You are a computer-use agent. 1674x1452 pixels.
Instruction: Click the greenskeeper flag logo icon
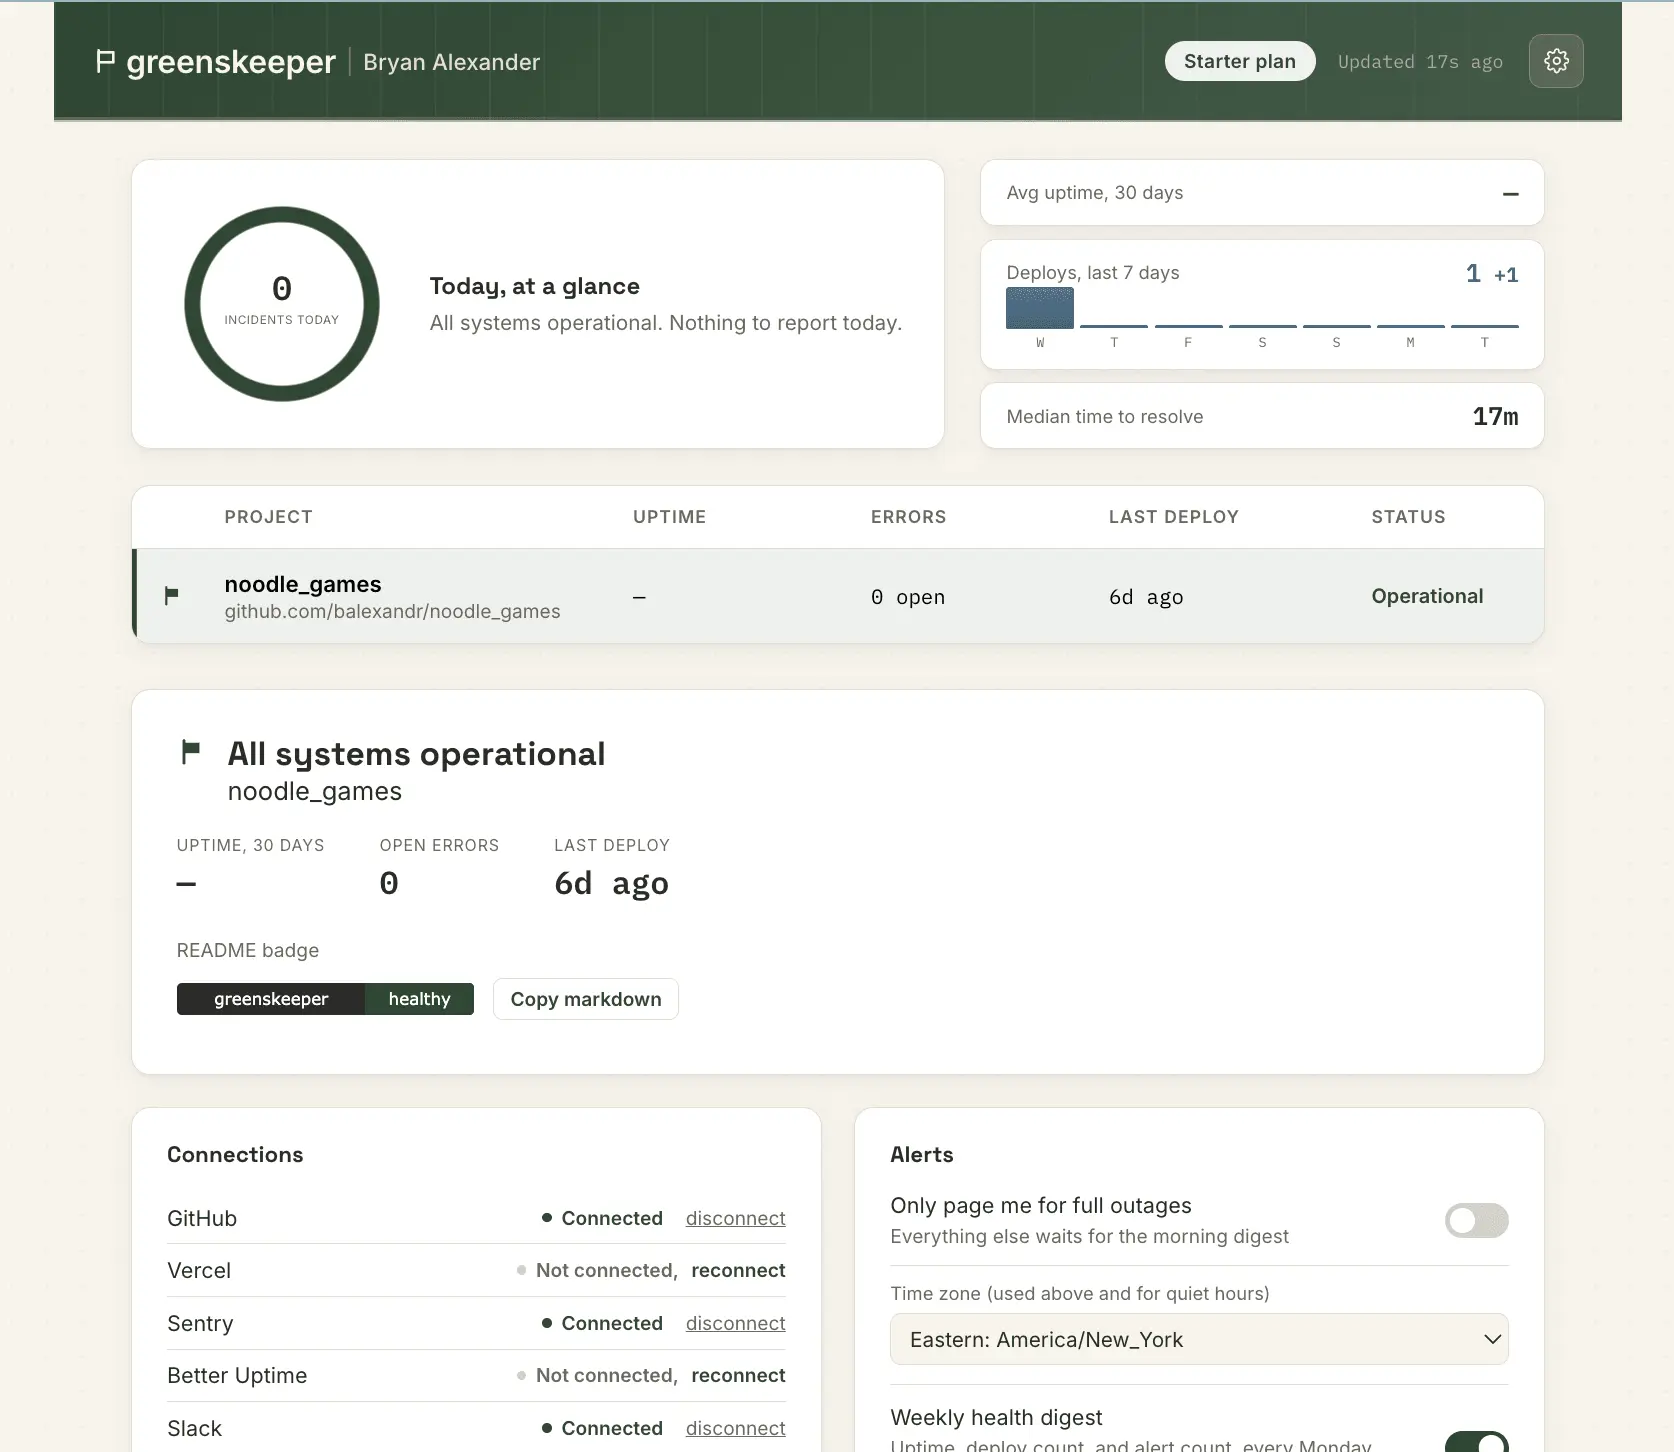click(105, 62)
